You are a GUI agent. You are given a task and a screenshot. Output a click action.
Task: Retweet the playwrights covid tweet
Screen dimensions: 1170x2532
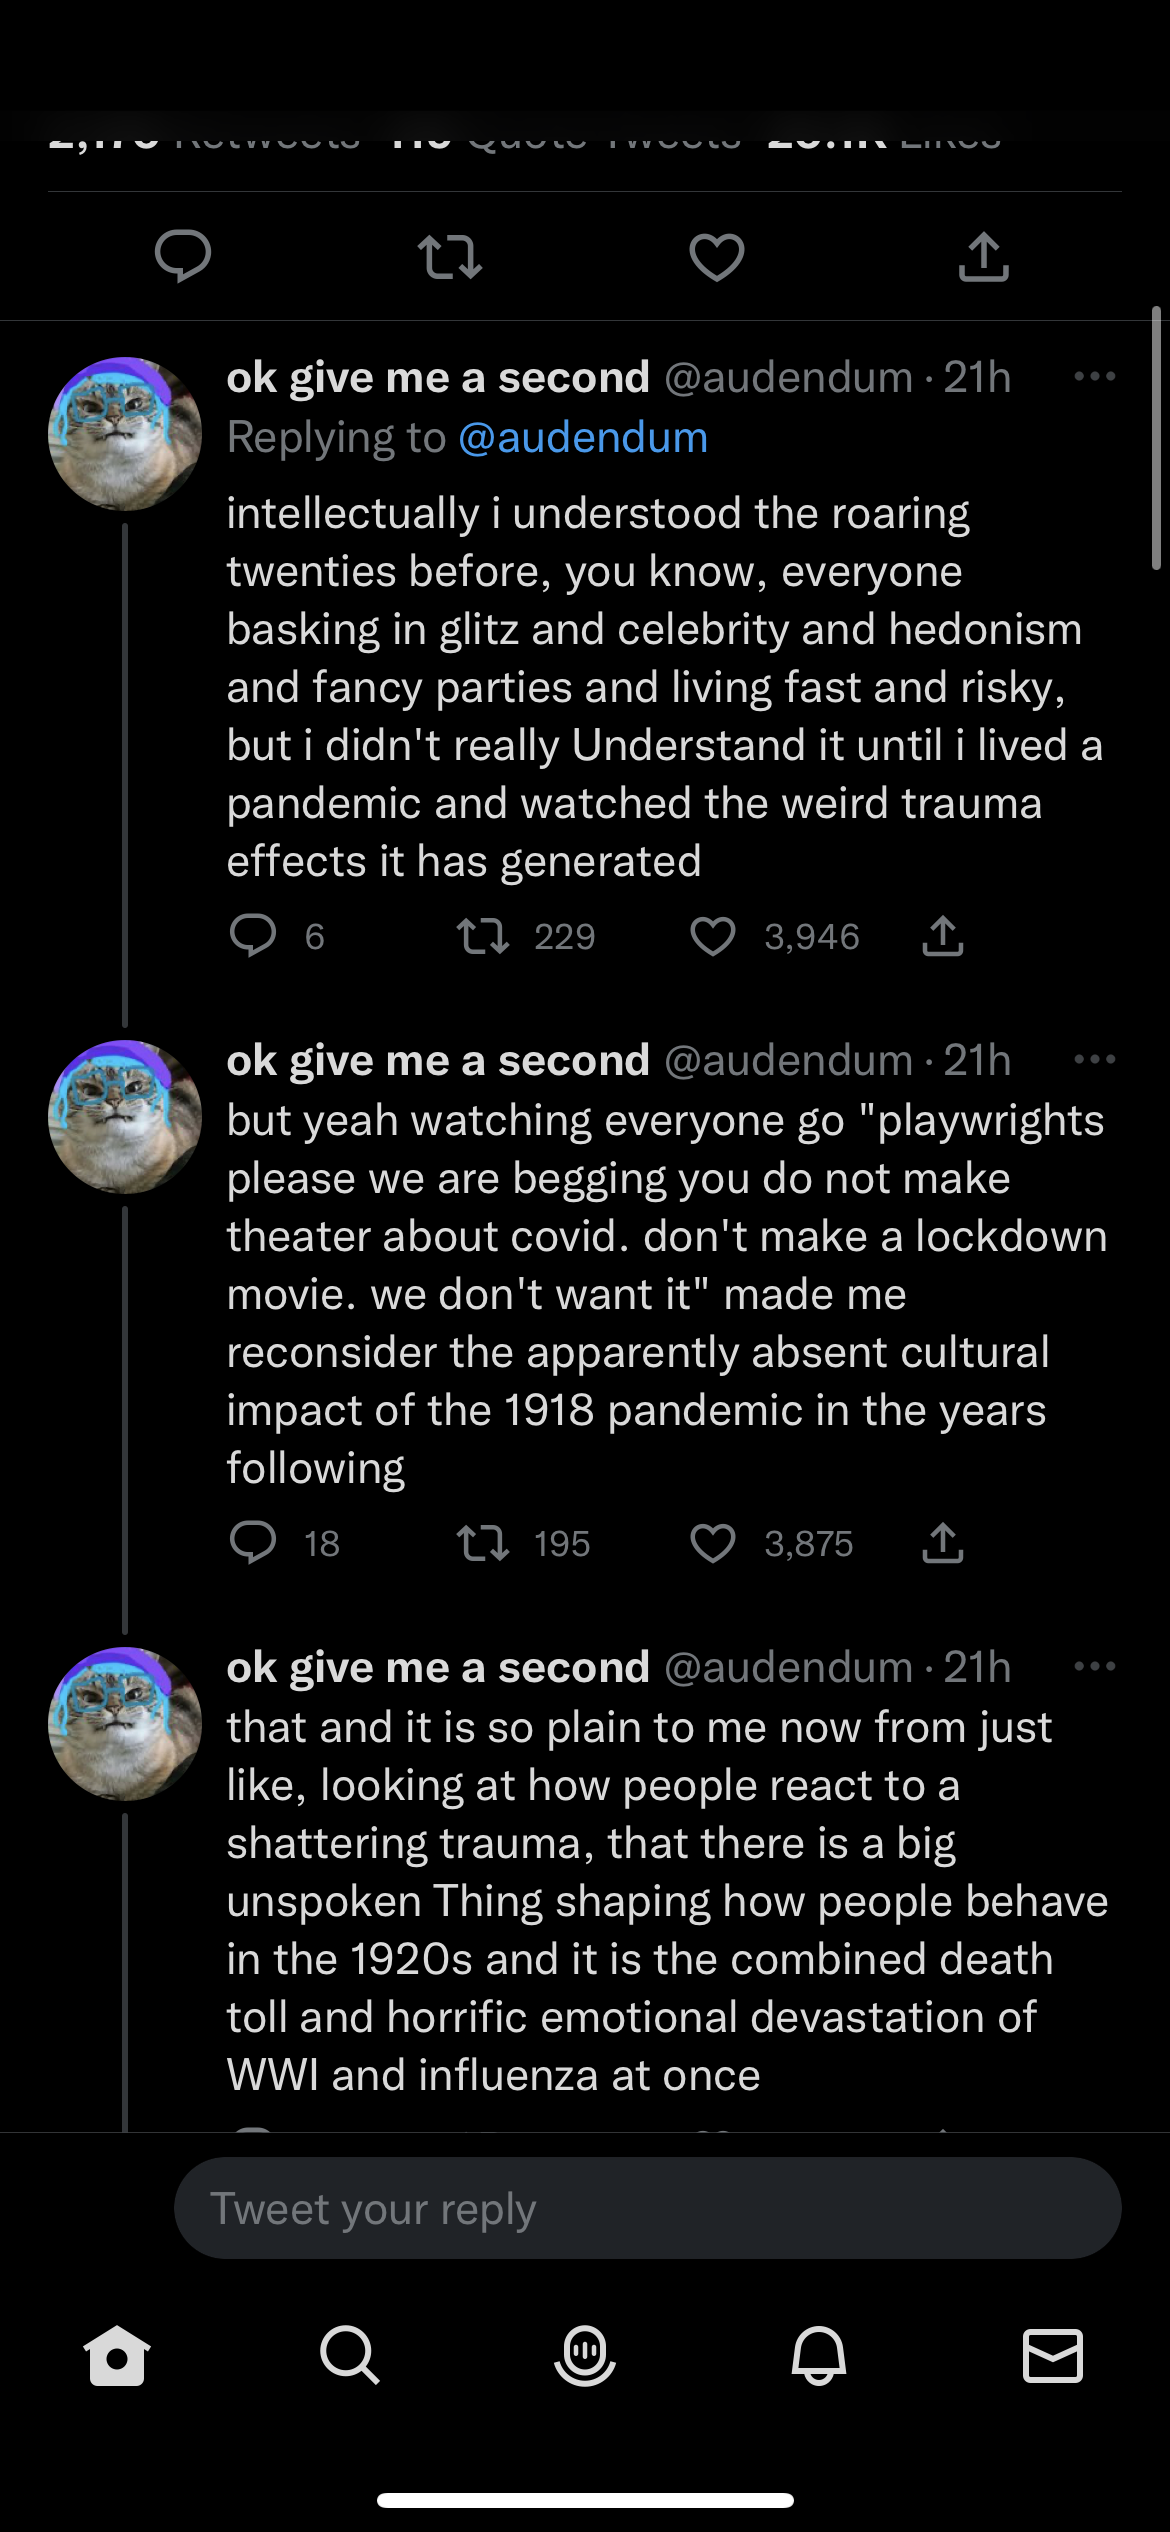pyautogui.click(x=483, y=1543)
